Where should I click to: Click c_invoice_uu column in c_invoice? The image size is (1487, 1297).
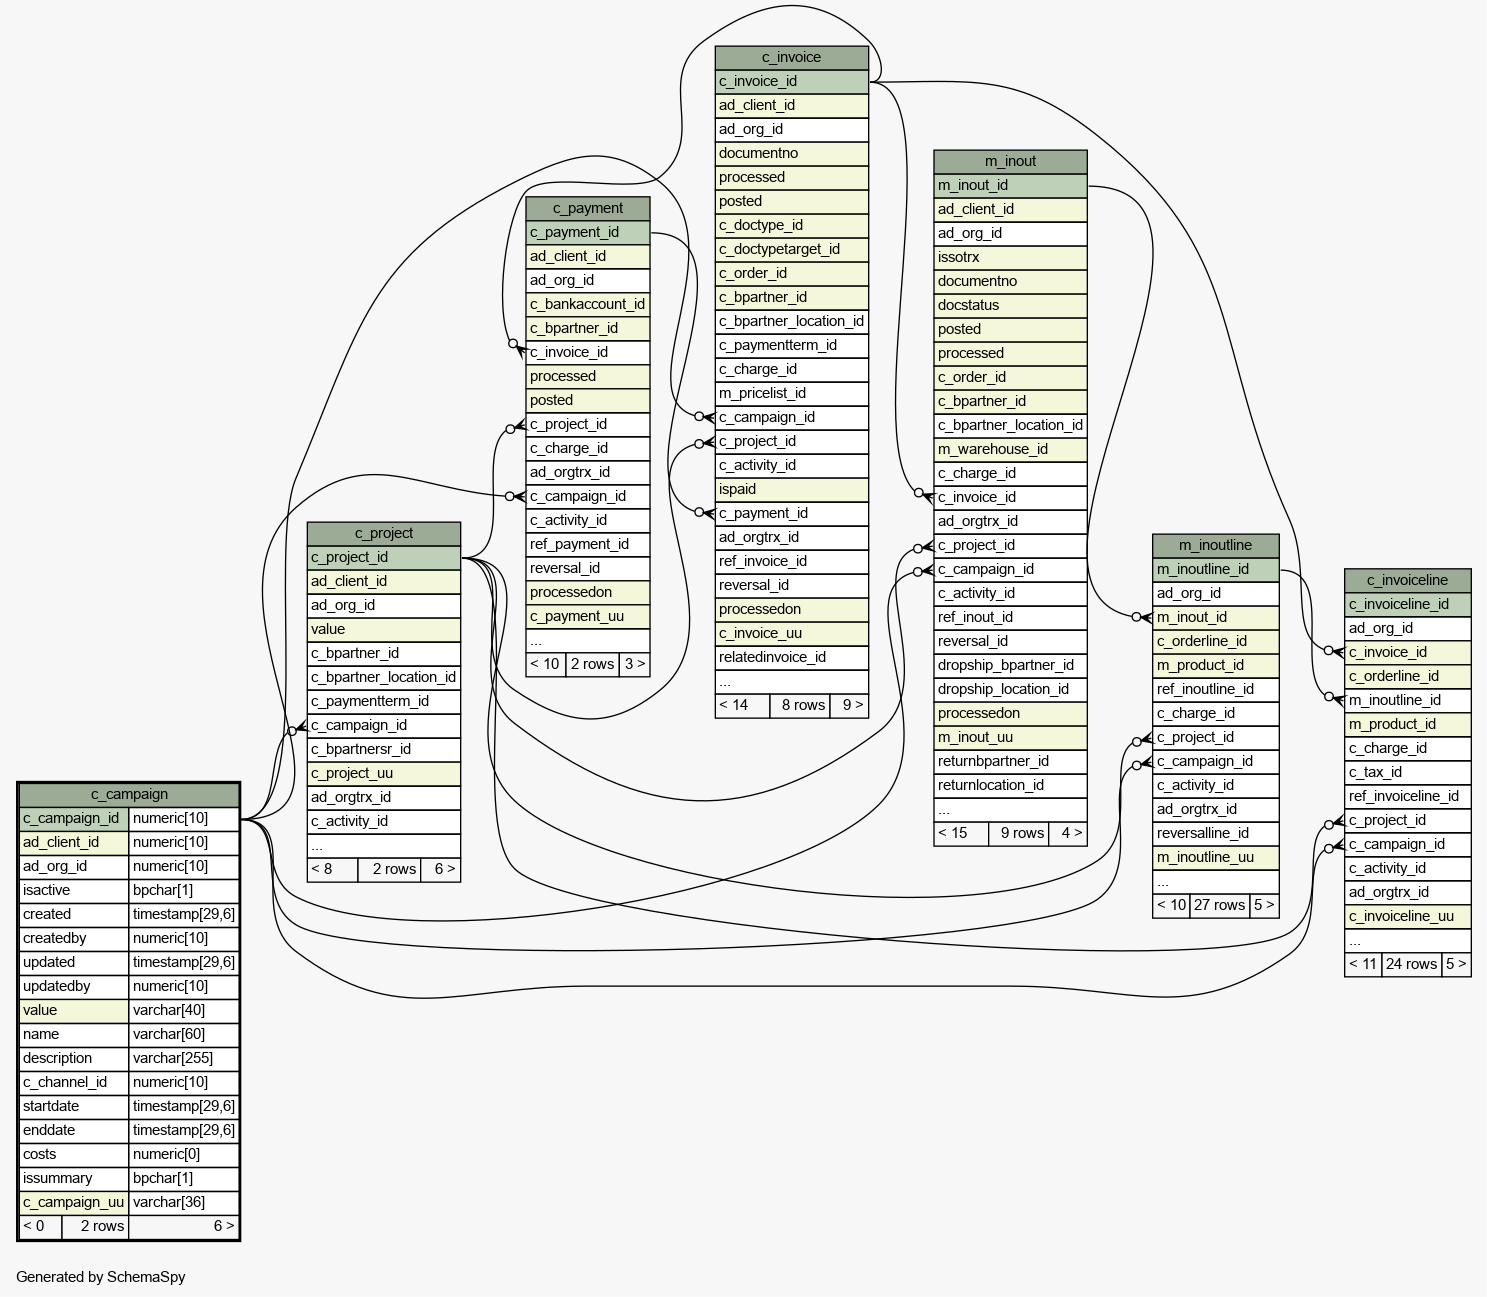[x=791, y=633]
